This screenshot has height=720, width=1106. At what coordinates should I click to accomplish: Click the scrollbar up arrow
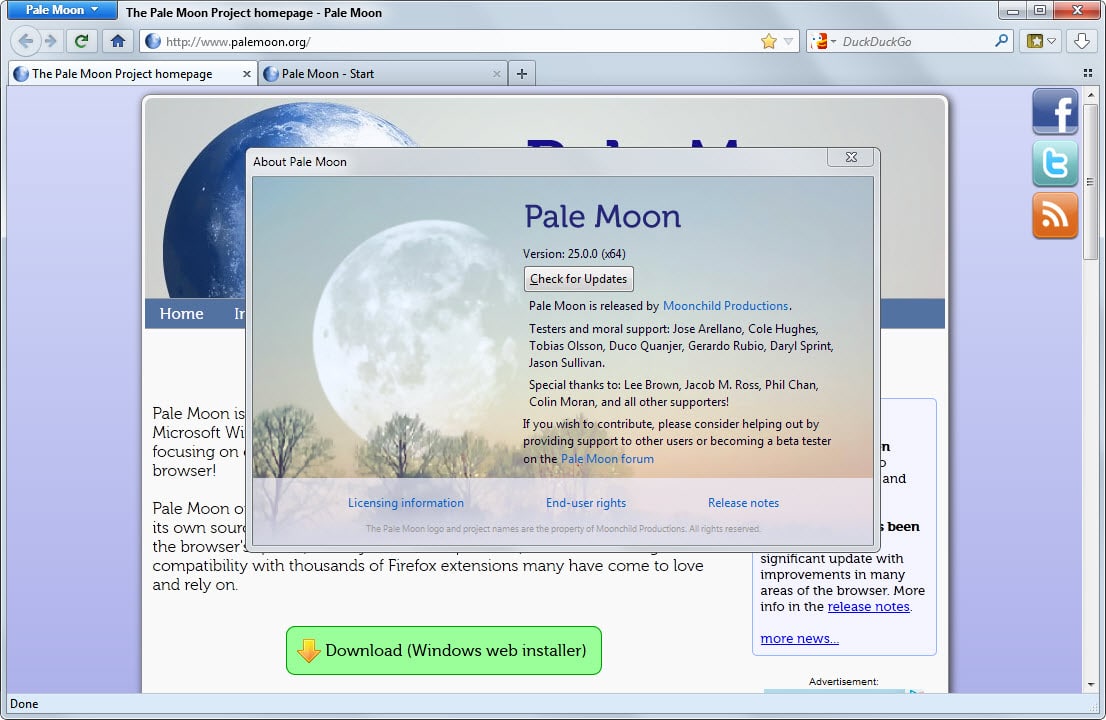(x=1090, y=94)
